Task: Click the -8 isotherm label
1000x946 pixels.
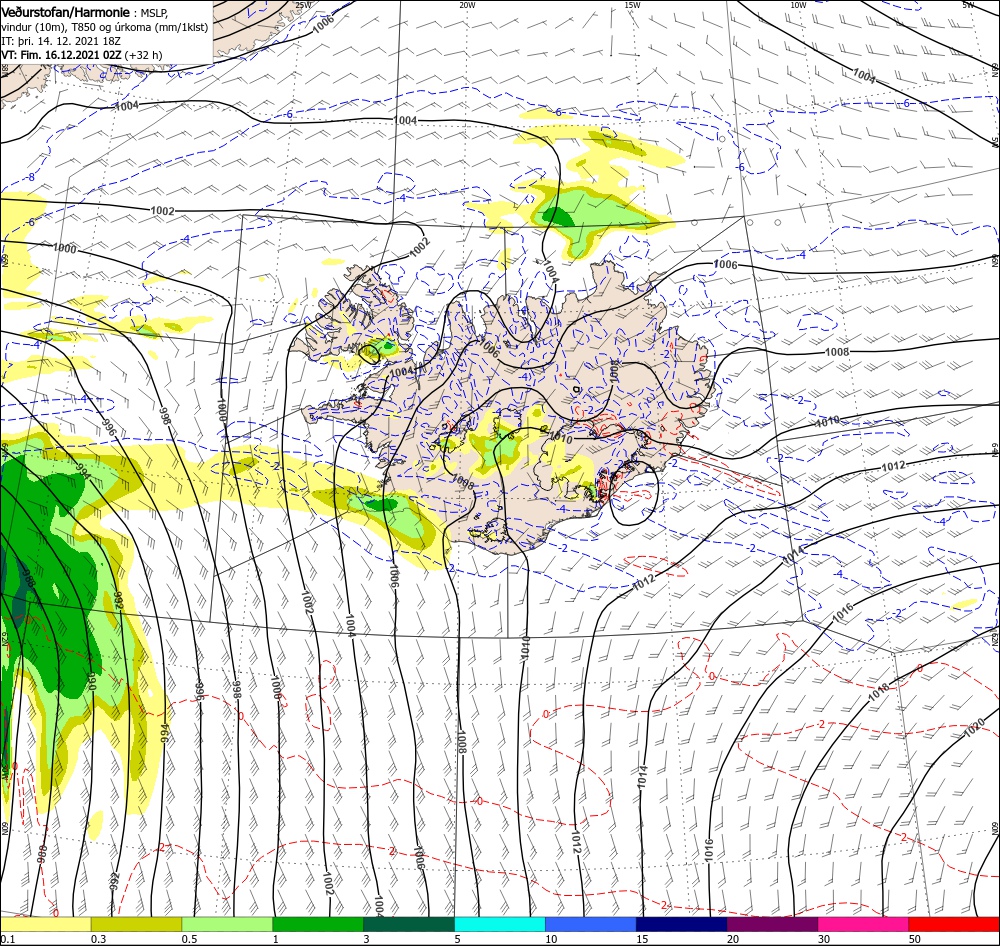Action: coord(31,177)
